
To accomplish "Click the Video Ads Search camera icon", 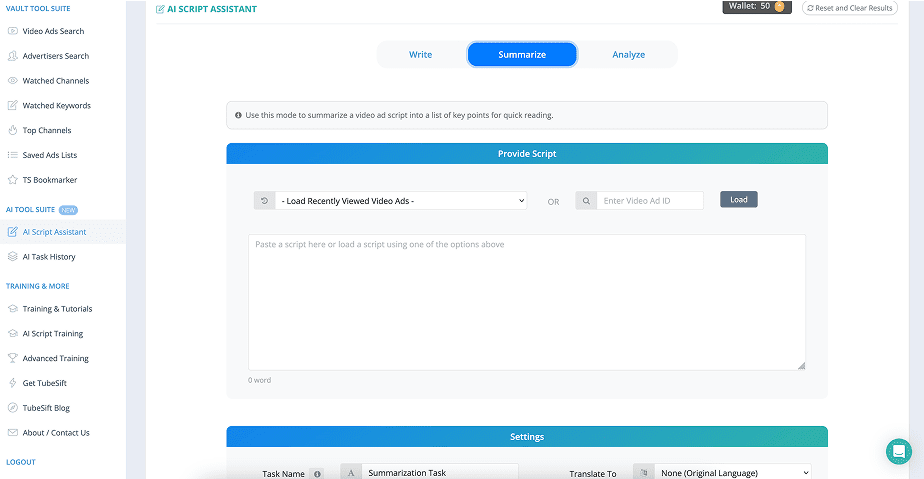I will tap(13, 31).
